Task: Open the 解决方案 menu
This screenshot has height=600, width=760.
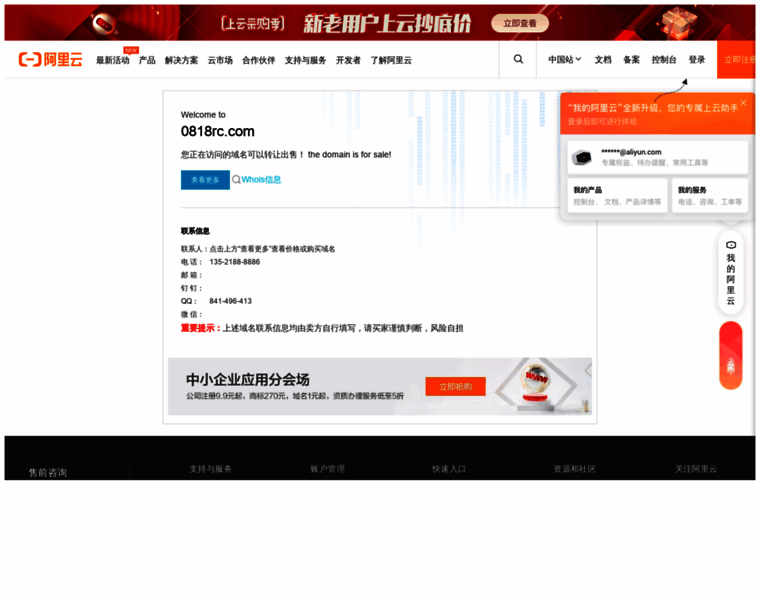Action: (x=181, y=60)
